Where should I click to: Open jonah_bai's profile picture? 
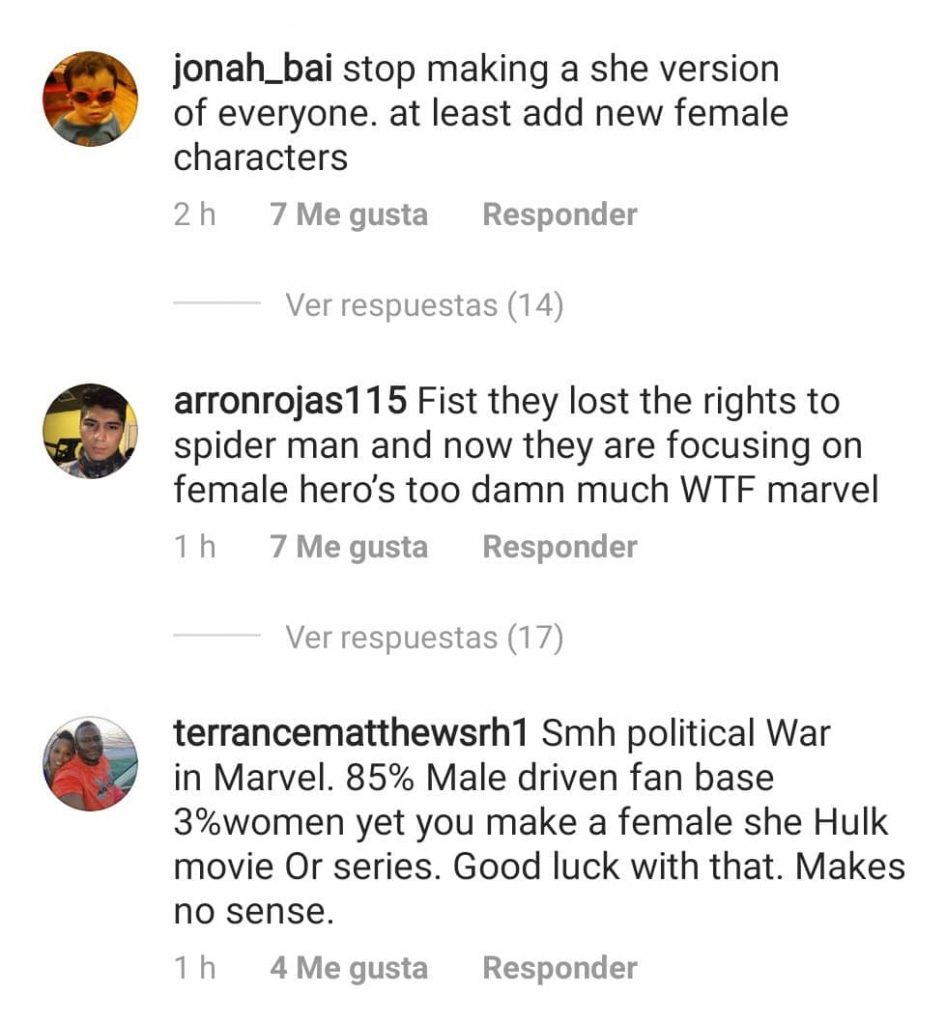pos(90,99)
